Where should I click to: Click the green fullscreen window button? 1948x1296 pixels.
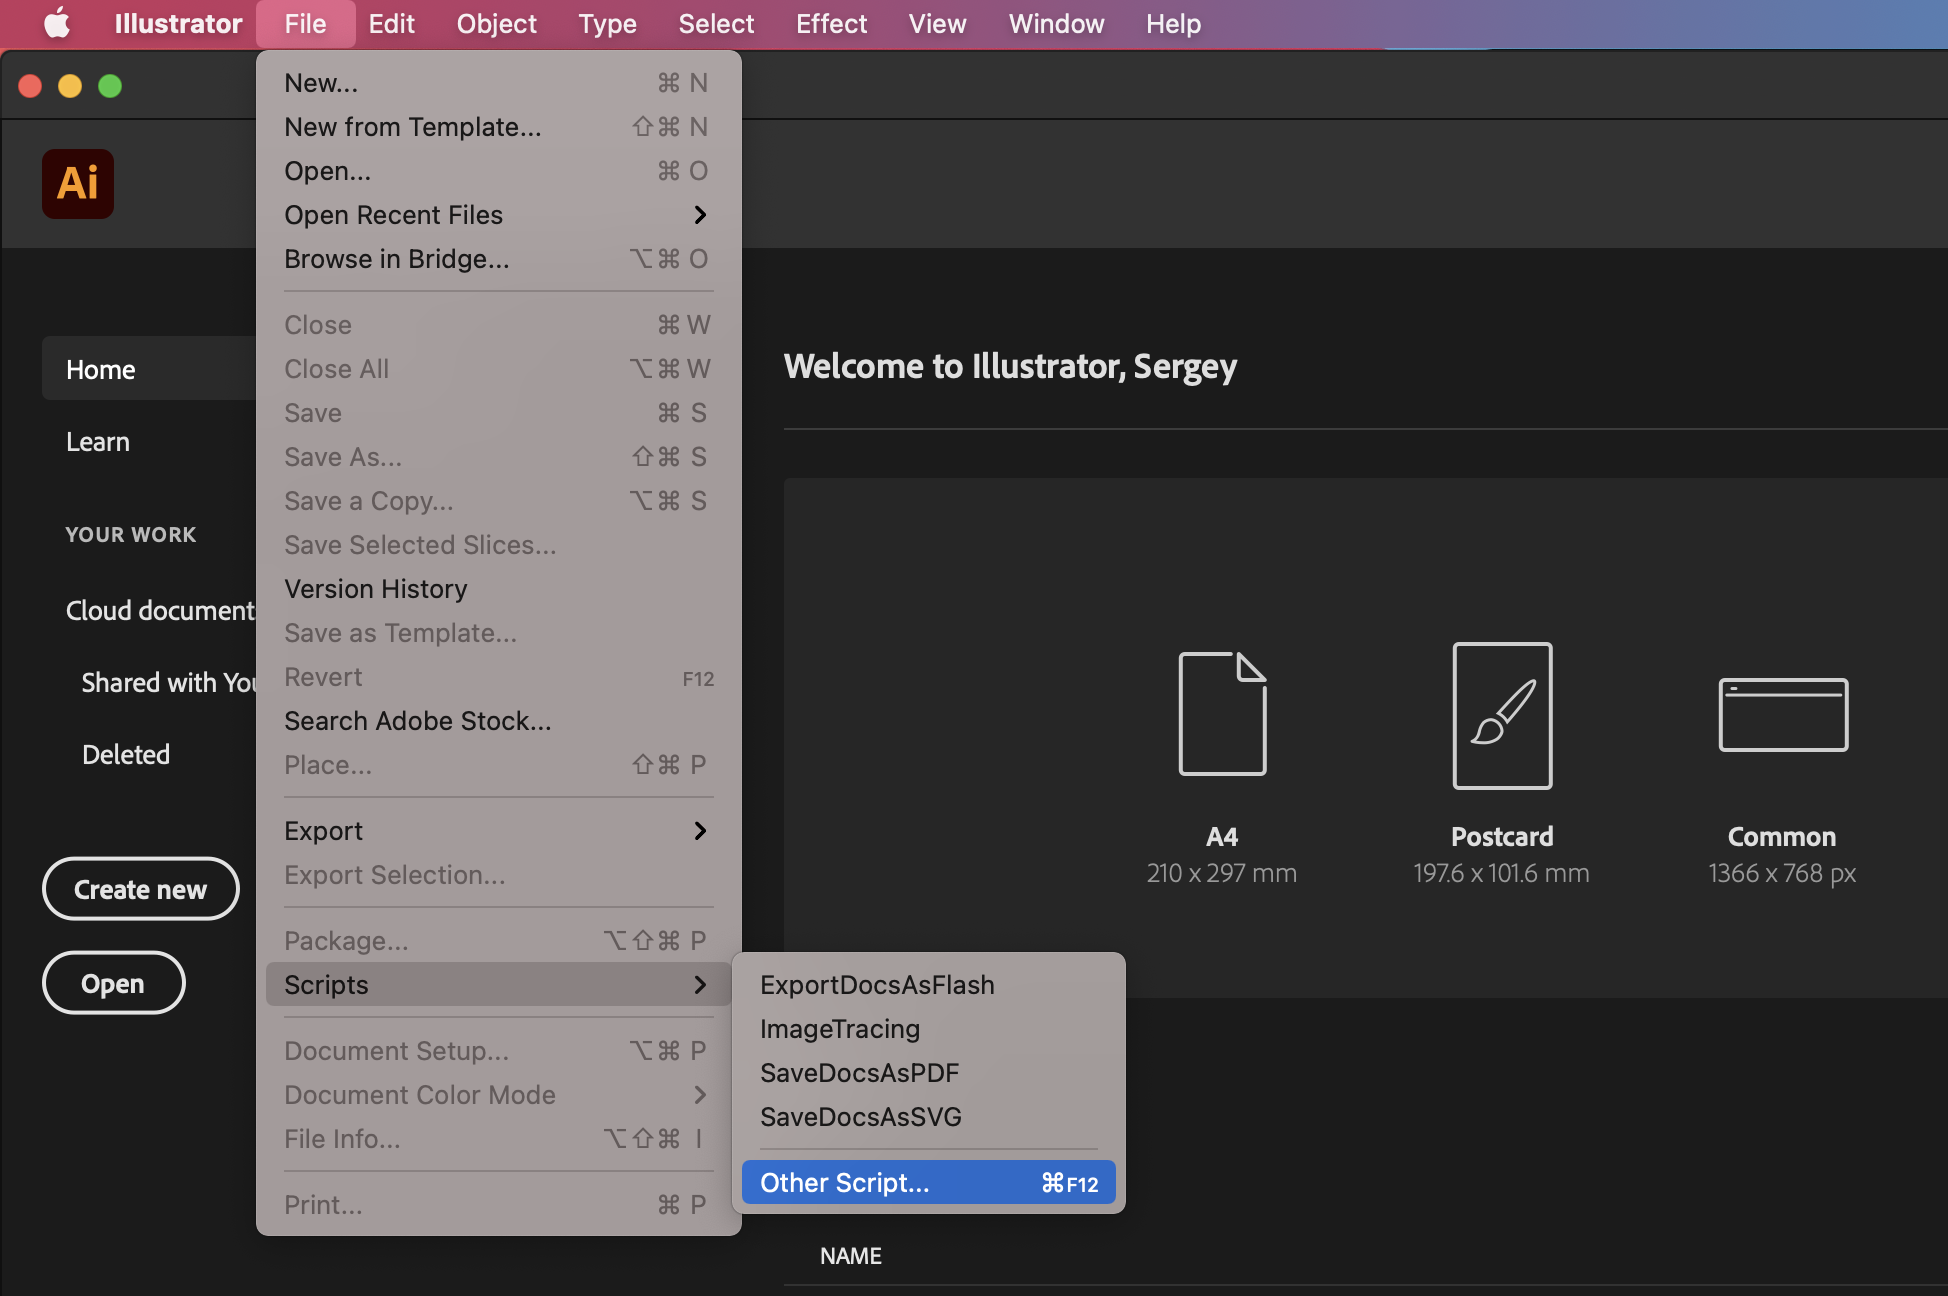tap(110, 86)
